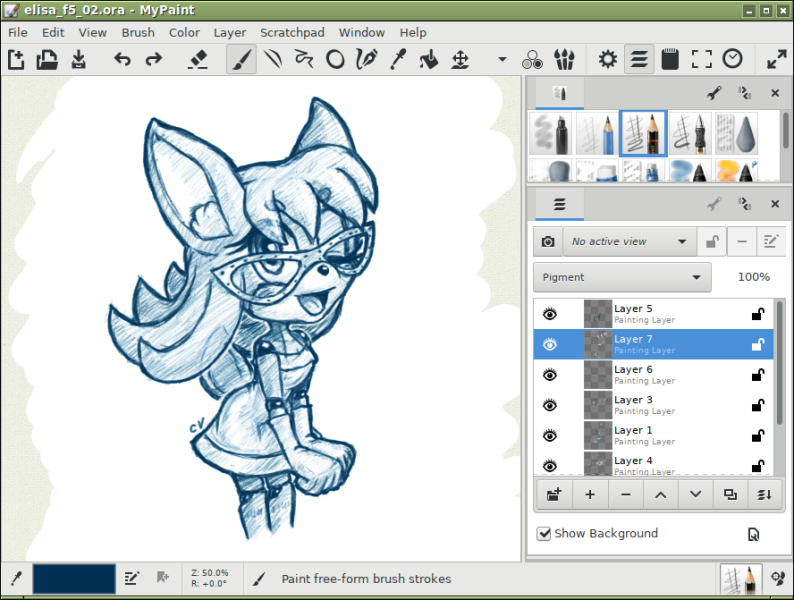
Task: Open the Window menu
Action: pos(362,32)
